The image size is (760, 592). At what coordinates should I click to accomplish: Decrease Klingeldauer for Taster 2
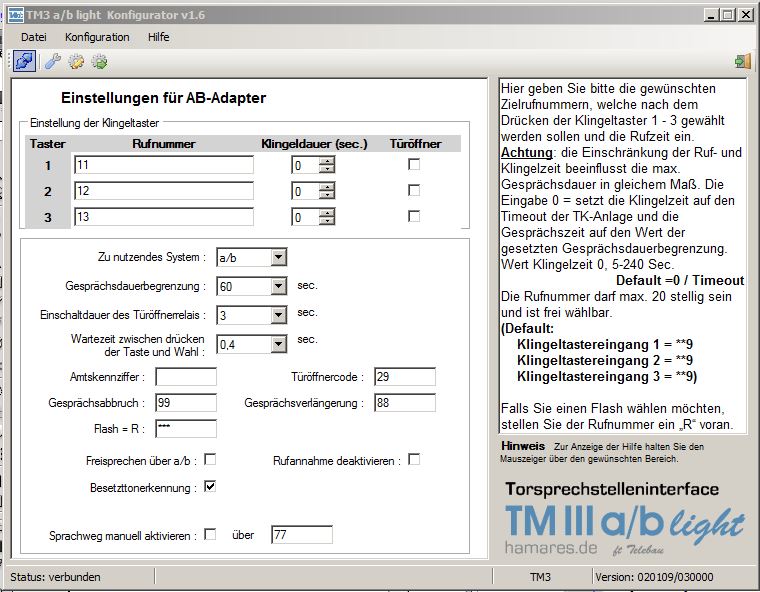(x=327, y=194)
